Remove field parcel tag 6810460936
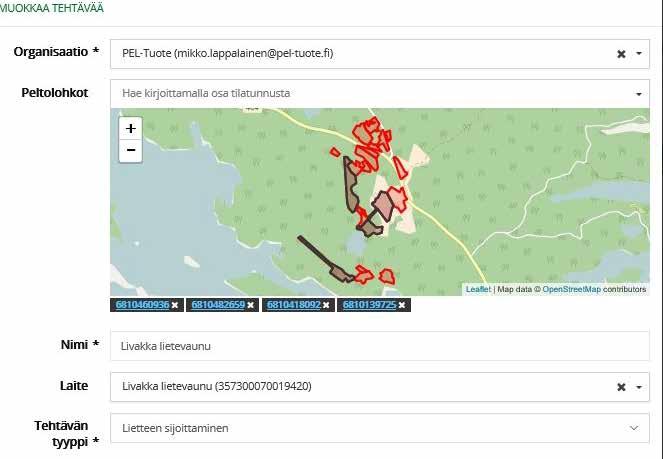 (x=175, y=305)
